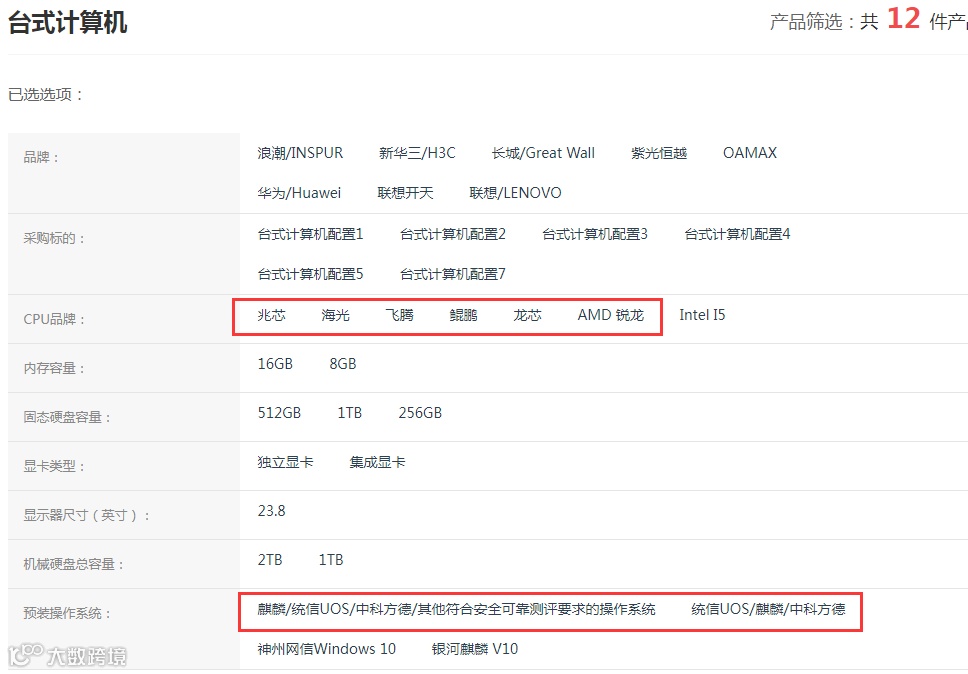
Task: Choose the 联想开天 brand filter
Action: pyautogui.click(x=405, y=193)
